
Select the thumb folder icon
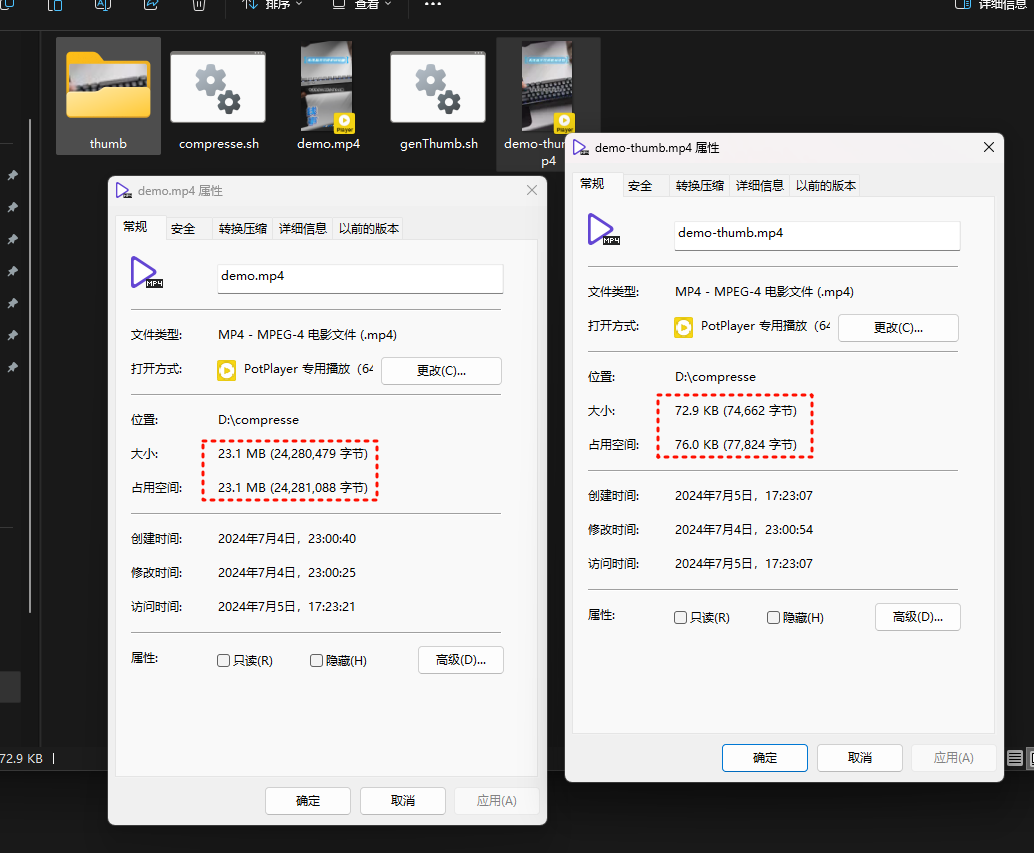pos(108,86)
